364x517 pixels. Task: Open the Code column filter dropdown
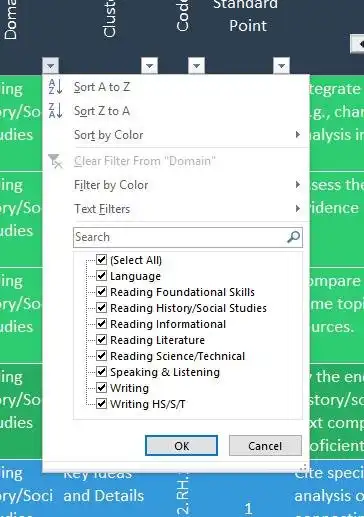tap(196, 66)
